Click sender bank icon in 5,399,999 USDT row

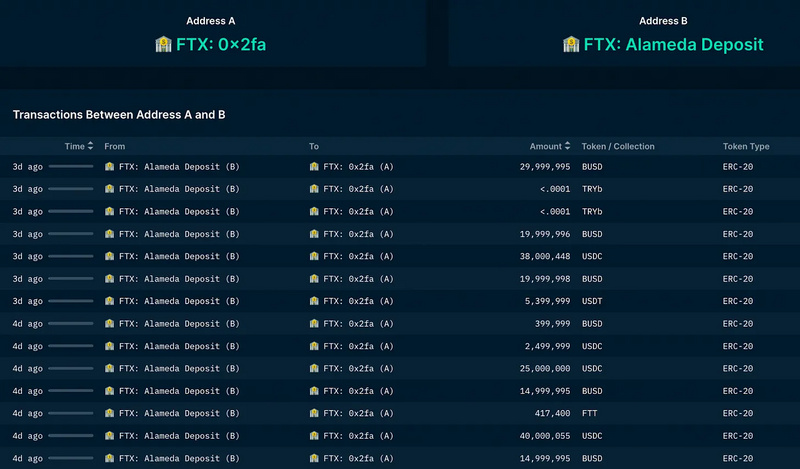(x=110, y=302)
